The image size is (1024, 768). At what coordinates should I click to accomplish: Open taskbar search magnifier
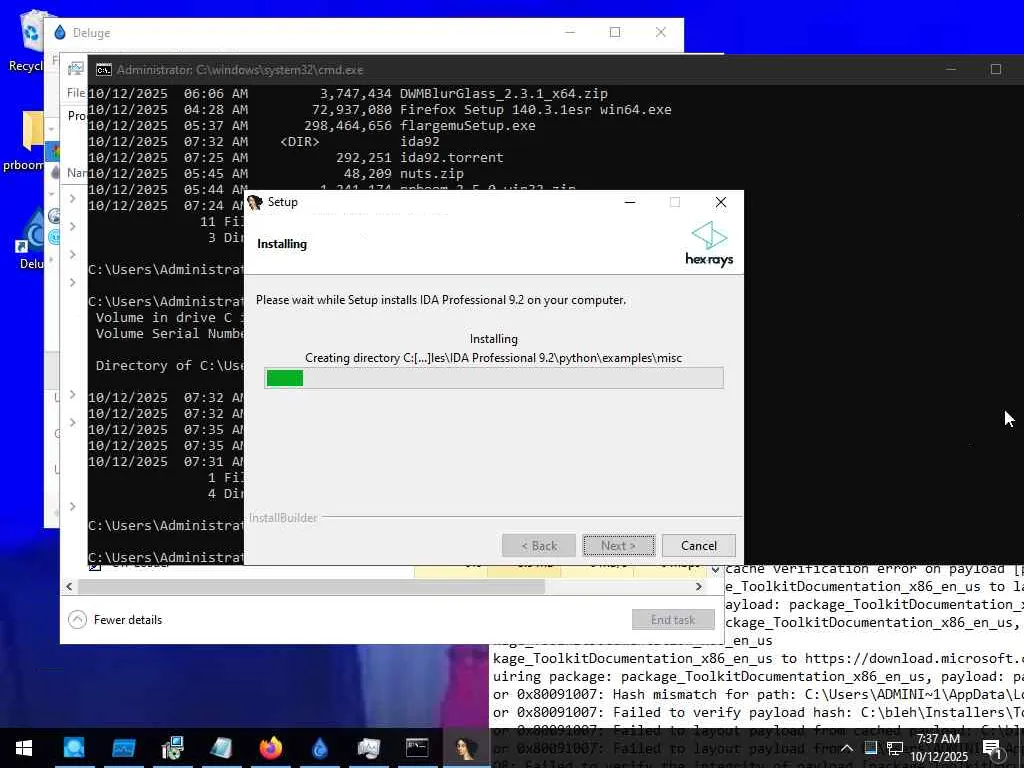pyautogui.click(x=74, y=748)
